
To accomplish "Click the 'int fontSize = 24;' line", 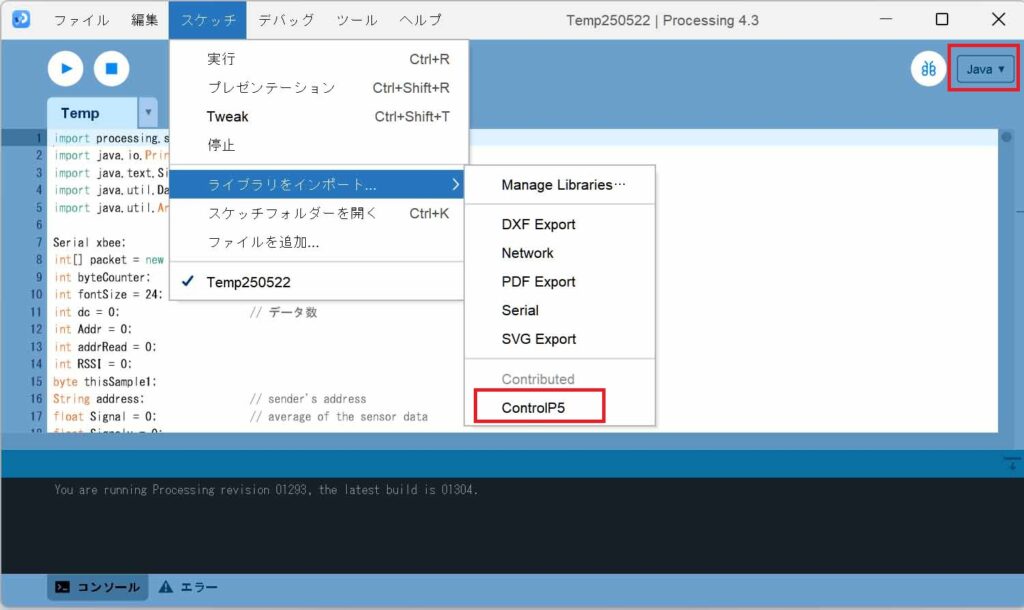I will [x=108, y=295].
